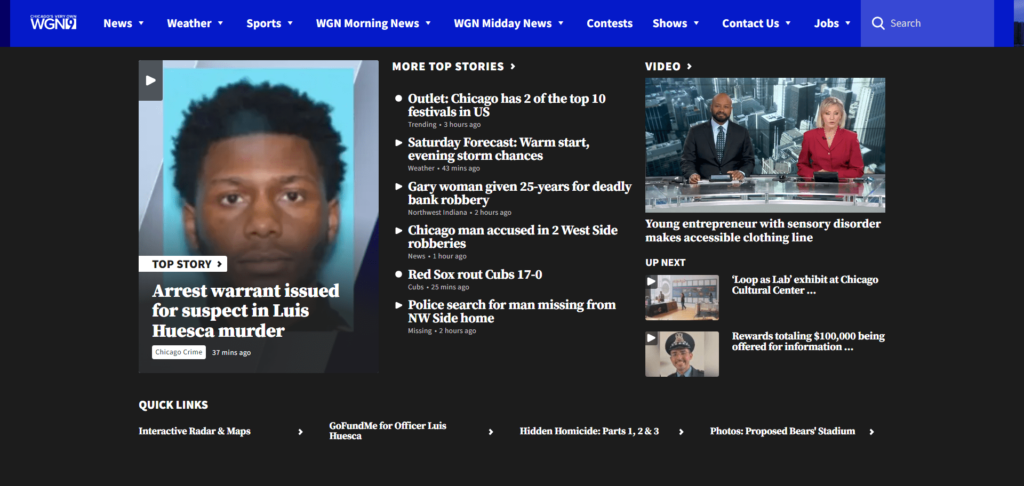Open 'Loop as Lab' exhibit video title
Screen dimensions: 1024x486
805,285
